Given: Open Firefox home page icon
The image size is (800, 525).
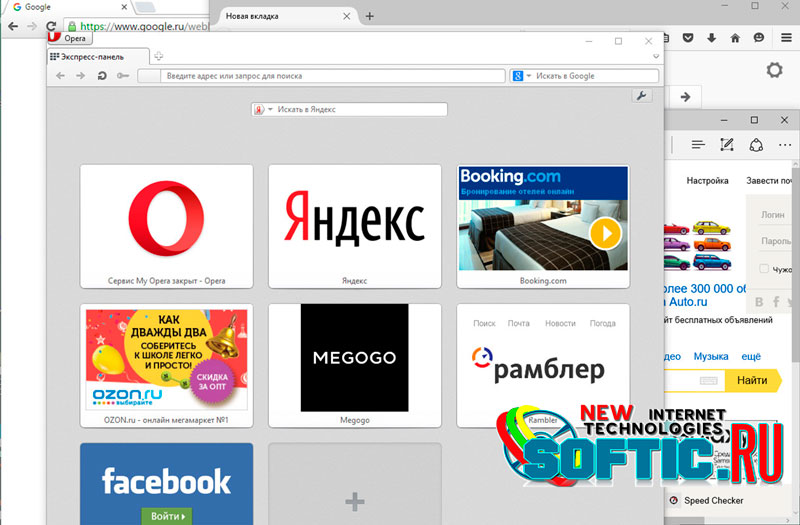Looking at the screenshot, I should pyautogui.click(x=735, y=39).
